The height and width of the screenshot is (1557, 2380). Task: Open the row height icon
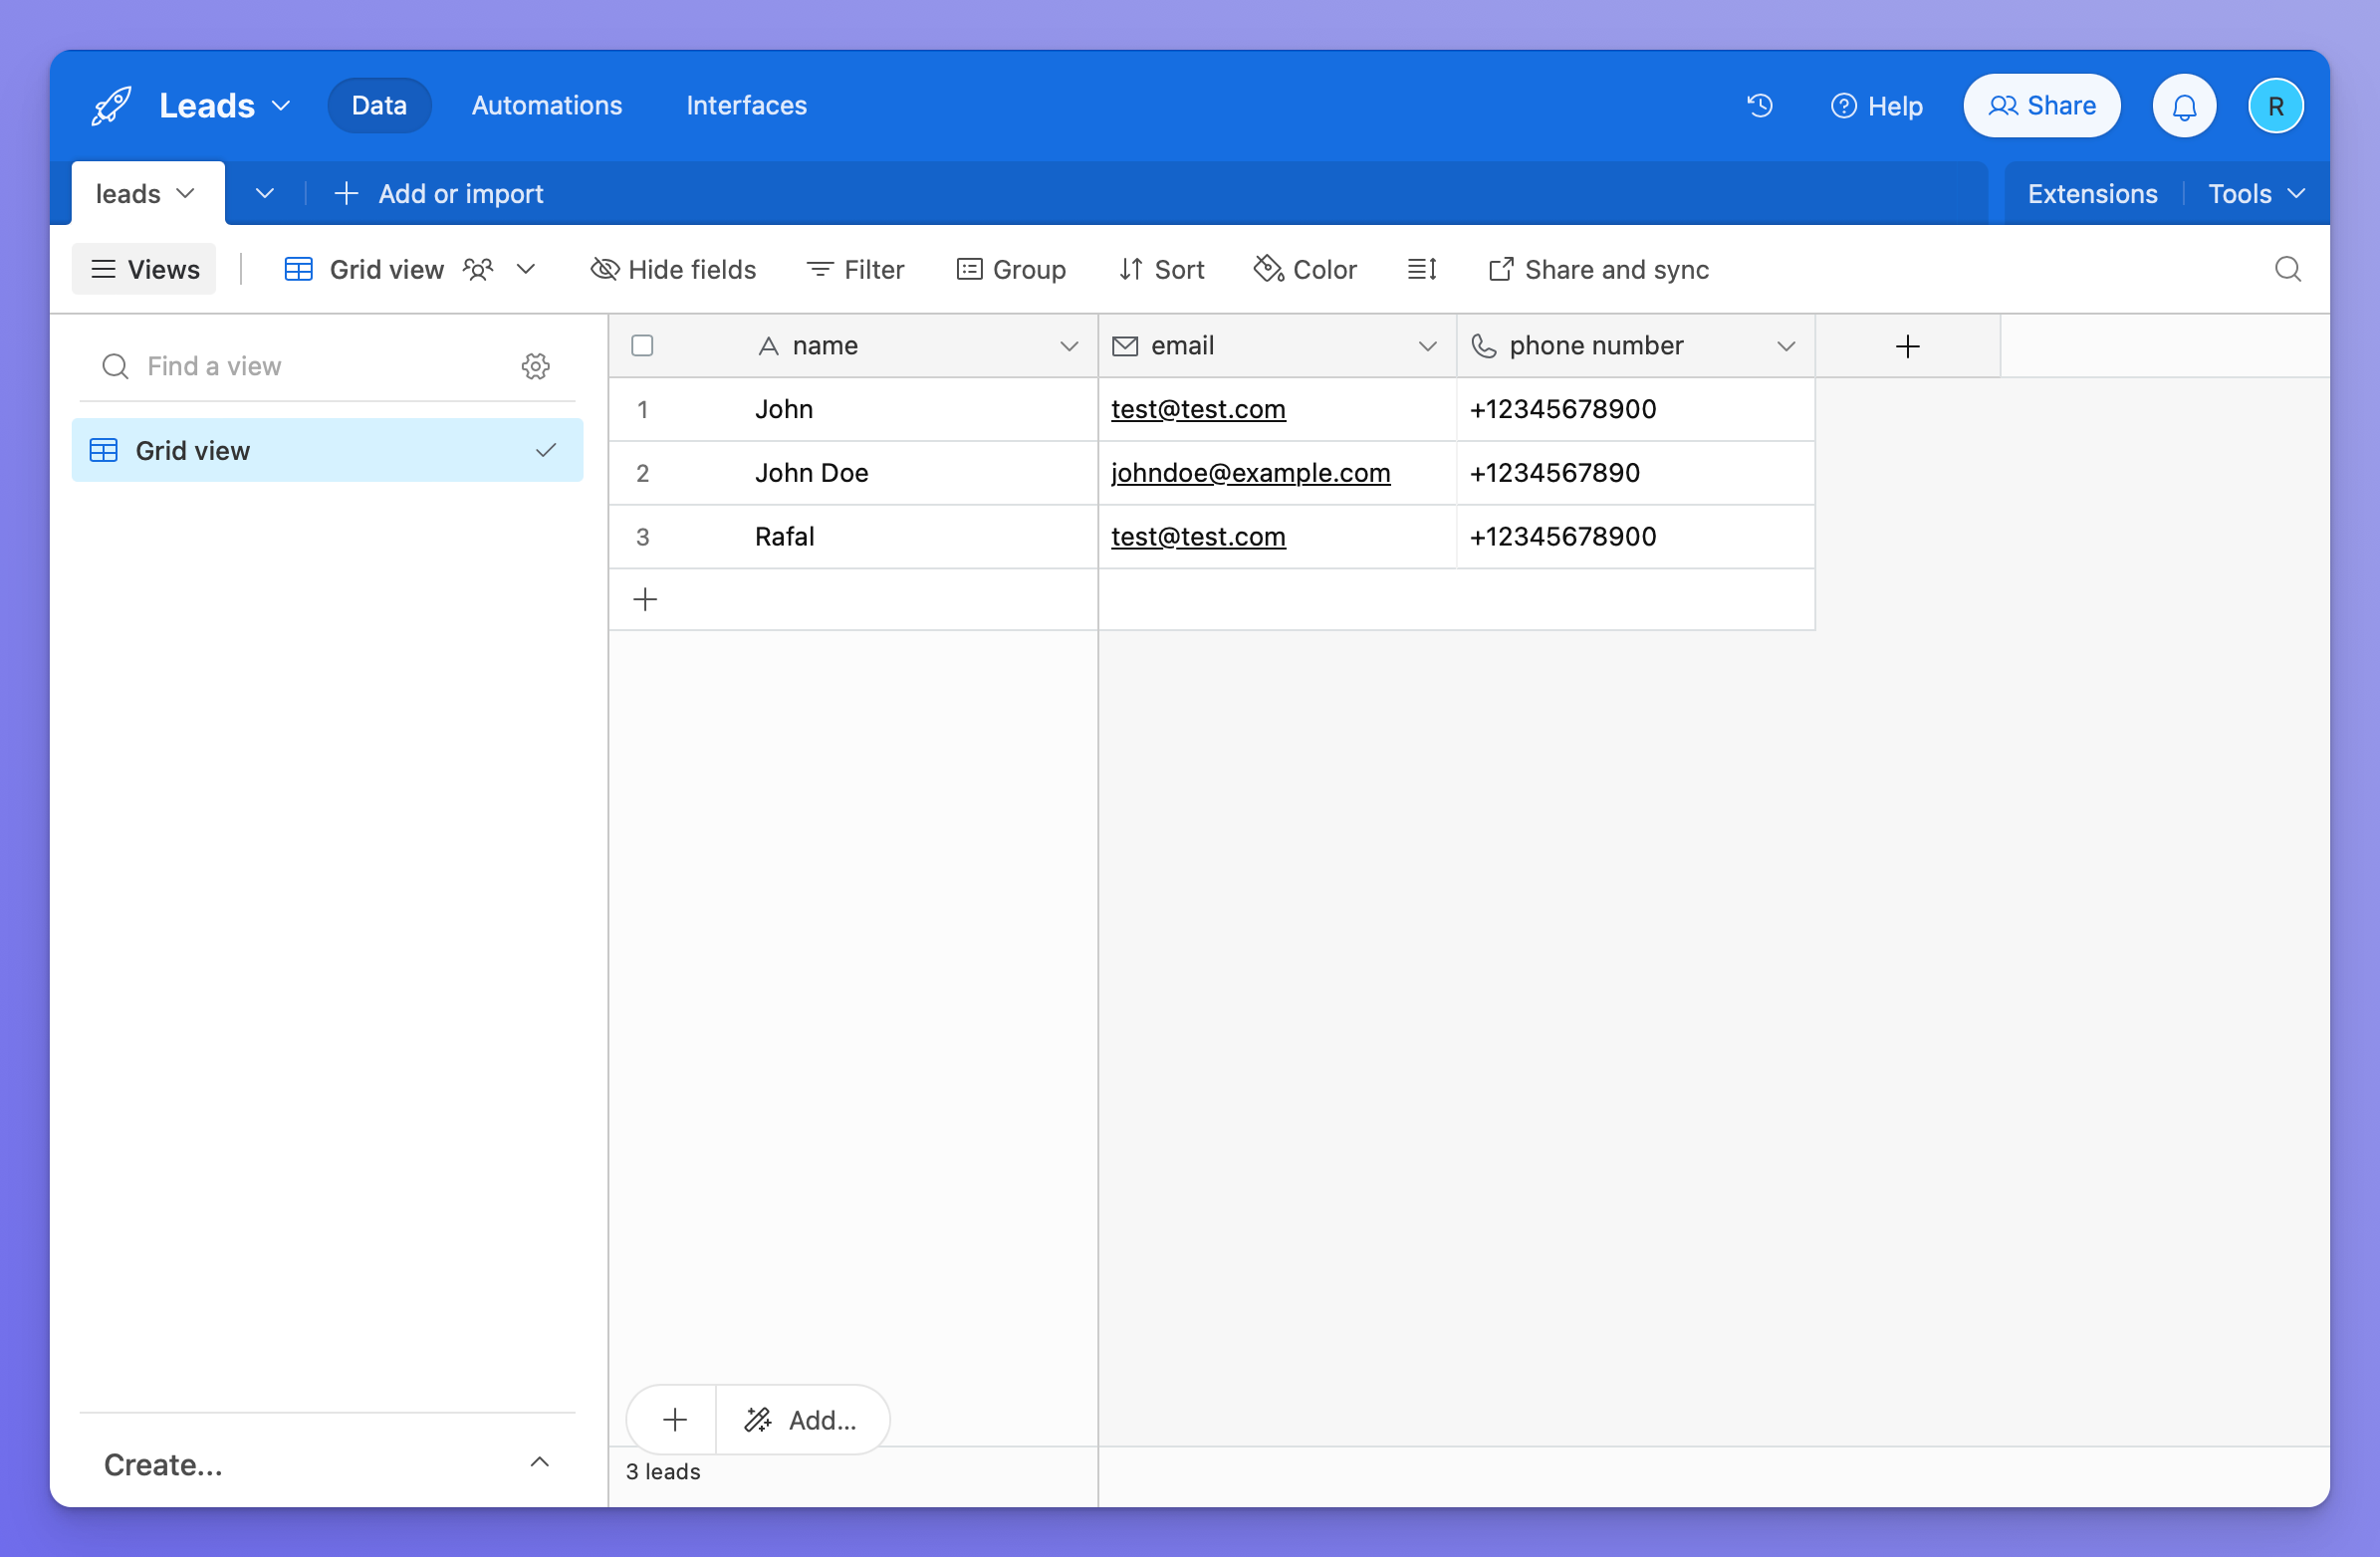(1421, 269)
